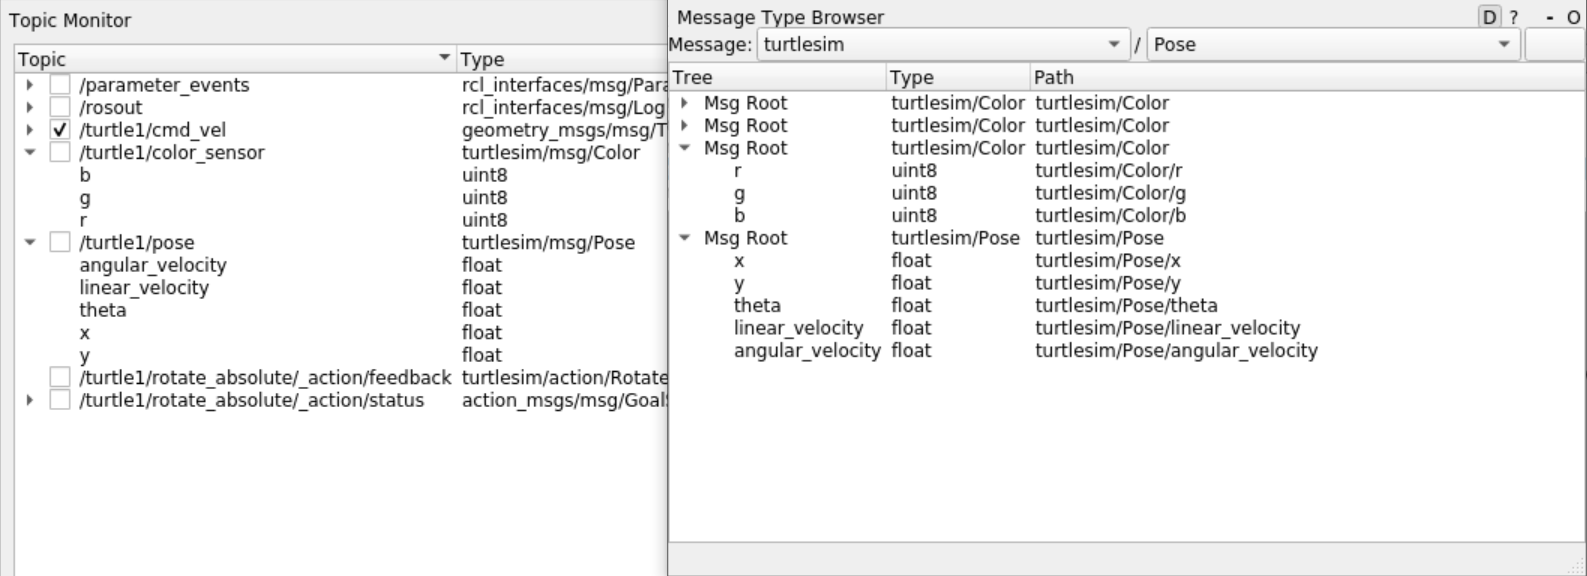Click the blank button beside Pose dropdown
Image resolution: width=1587 pixels, height=576 pixels.
(x=1555, y=44)
